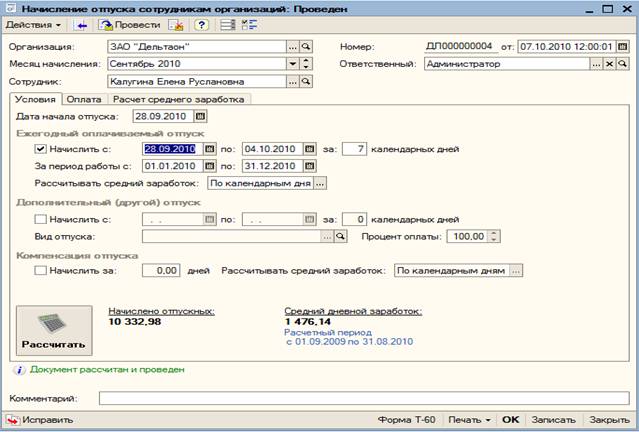
Task: Switch to the Оплата tab
Action: (85, 99)
